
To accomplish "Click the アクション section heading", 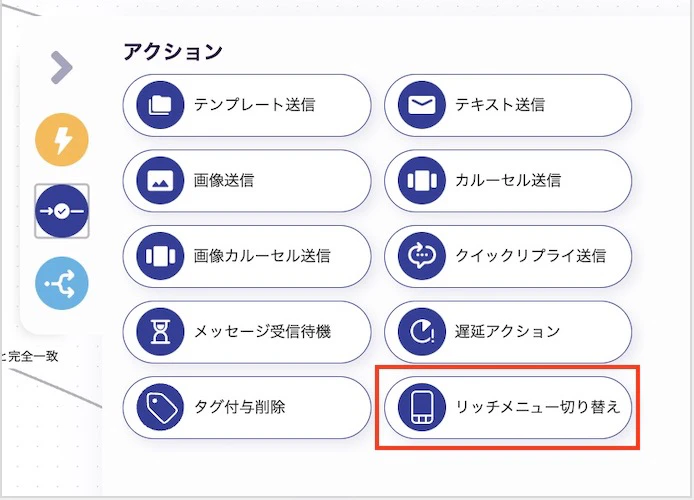I will click(x=173, y=52).
